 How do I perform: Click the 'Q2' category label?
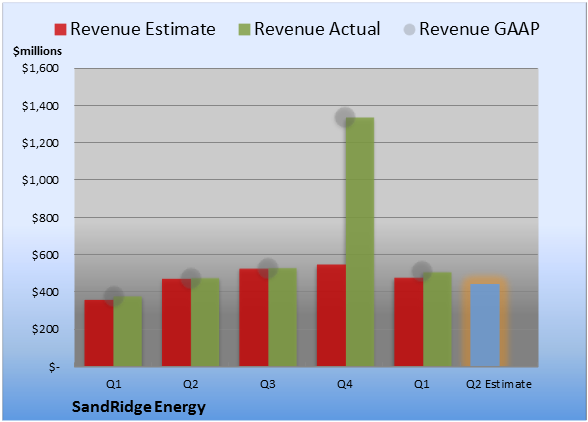190,384
